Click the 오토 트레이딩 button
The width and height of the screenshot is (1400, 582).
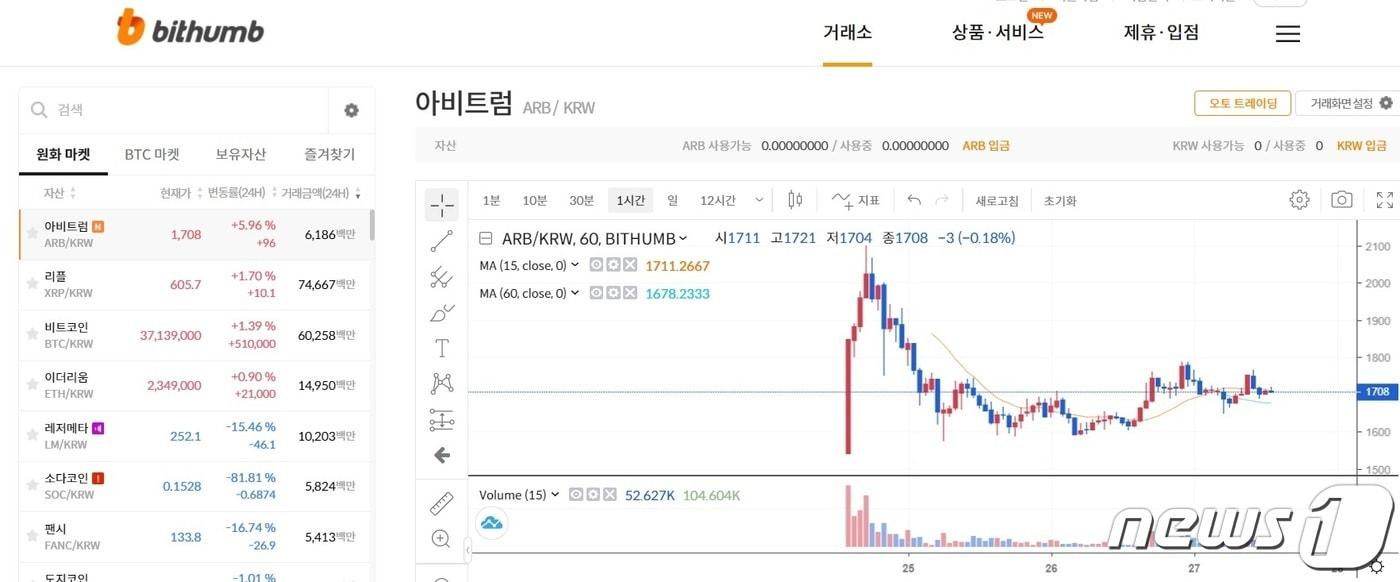1242,103
